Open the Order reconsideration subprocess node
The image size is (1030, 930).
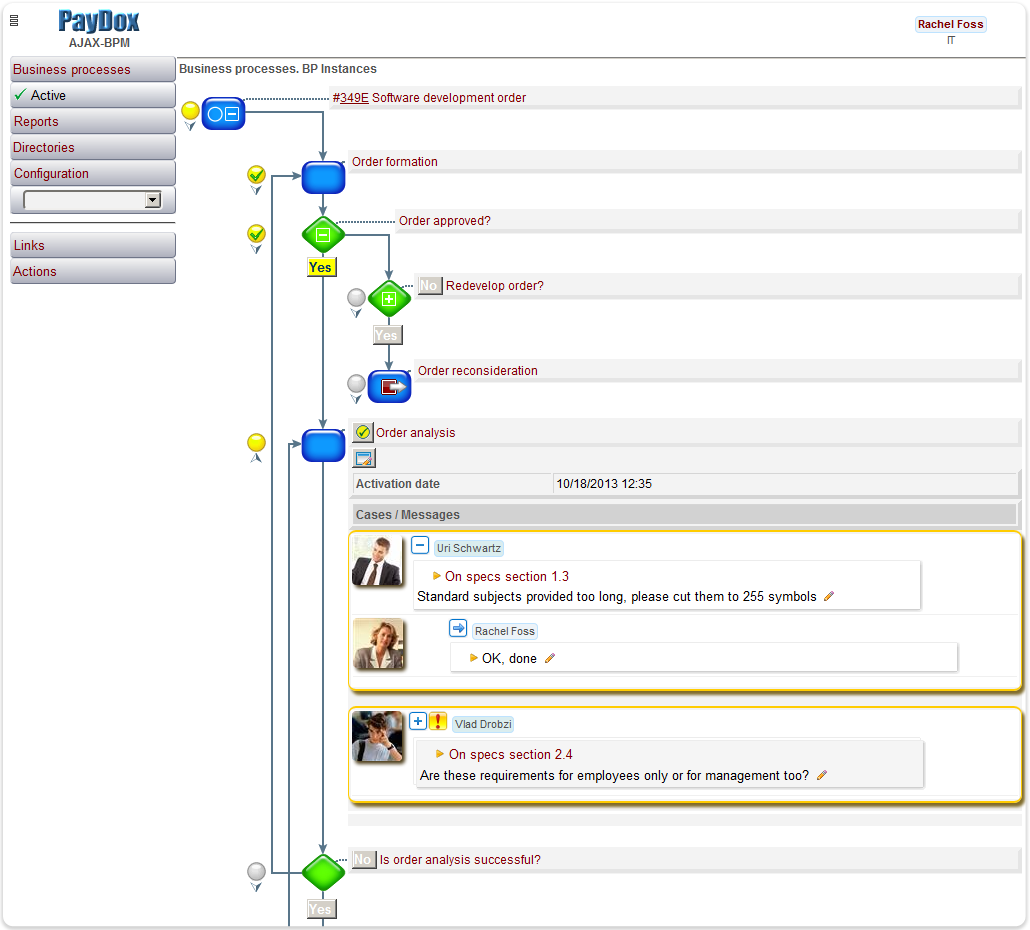tap(390, 386)
